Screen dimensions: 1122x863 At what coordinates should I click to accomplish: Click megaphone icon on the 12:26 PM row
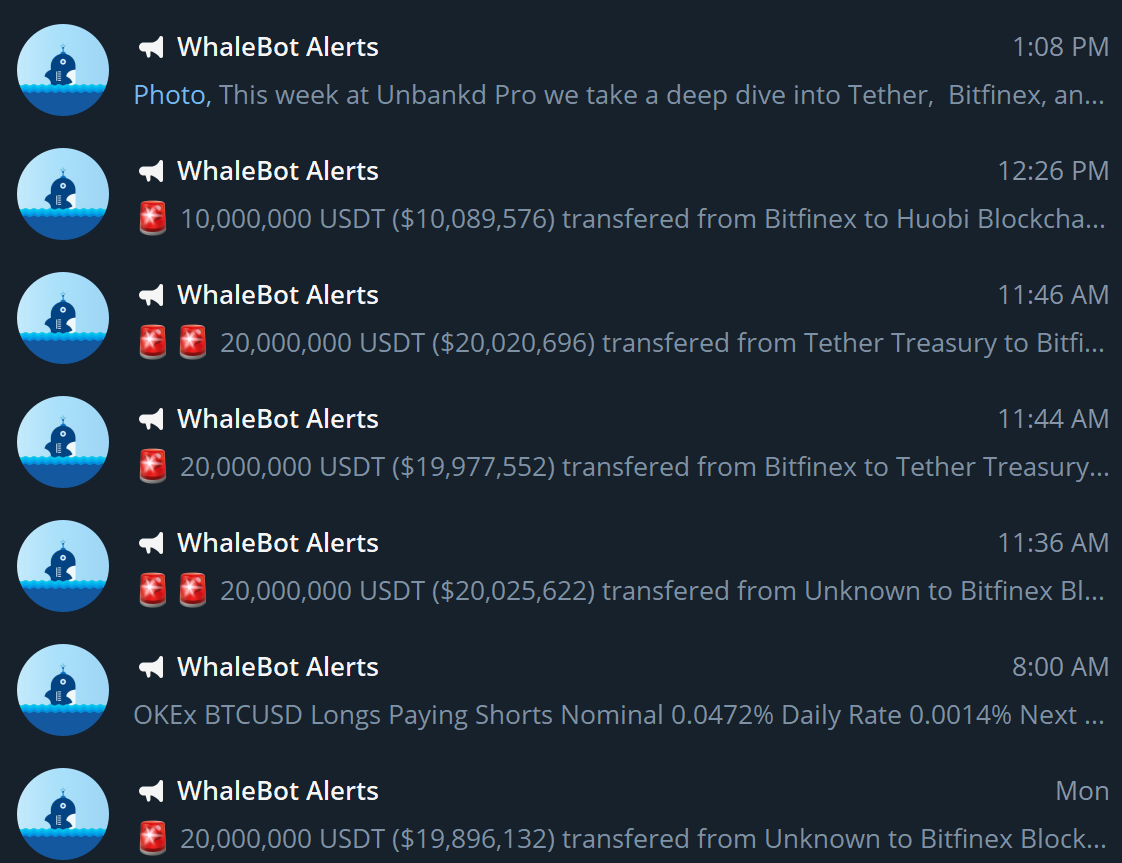click(151, 171)
